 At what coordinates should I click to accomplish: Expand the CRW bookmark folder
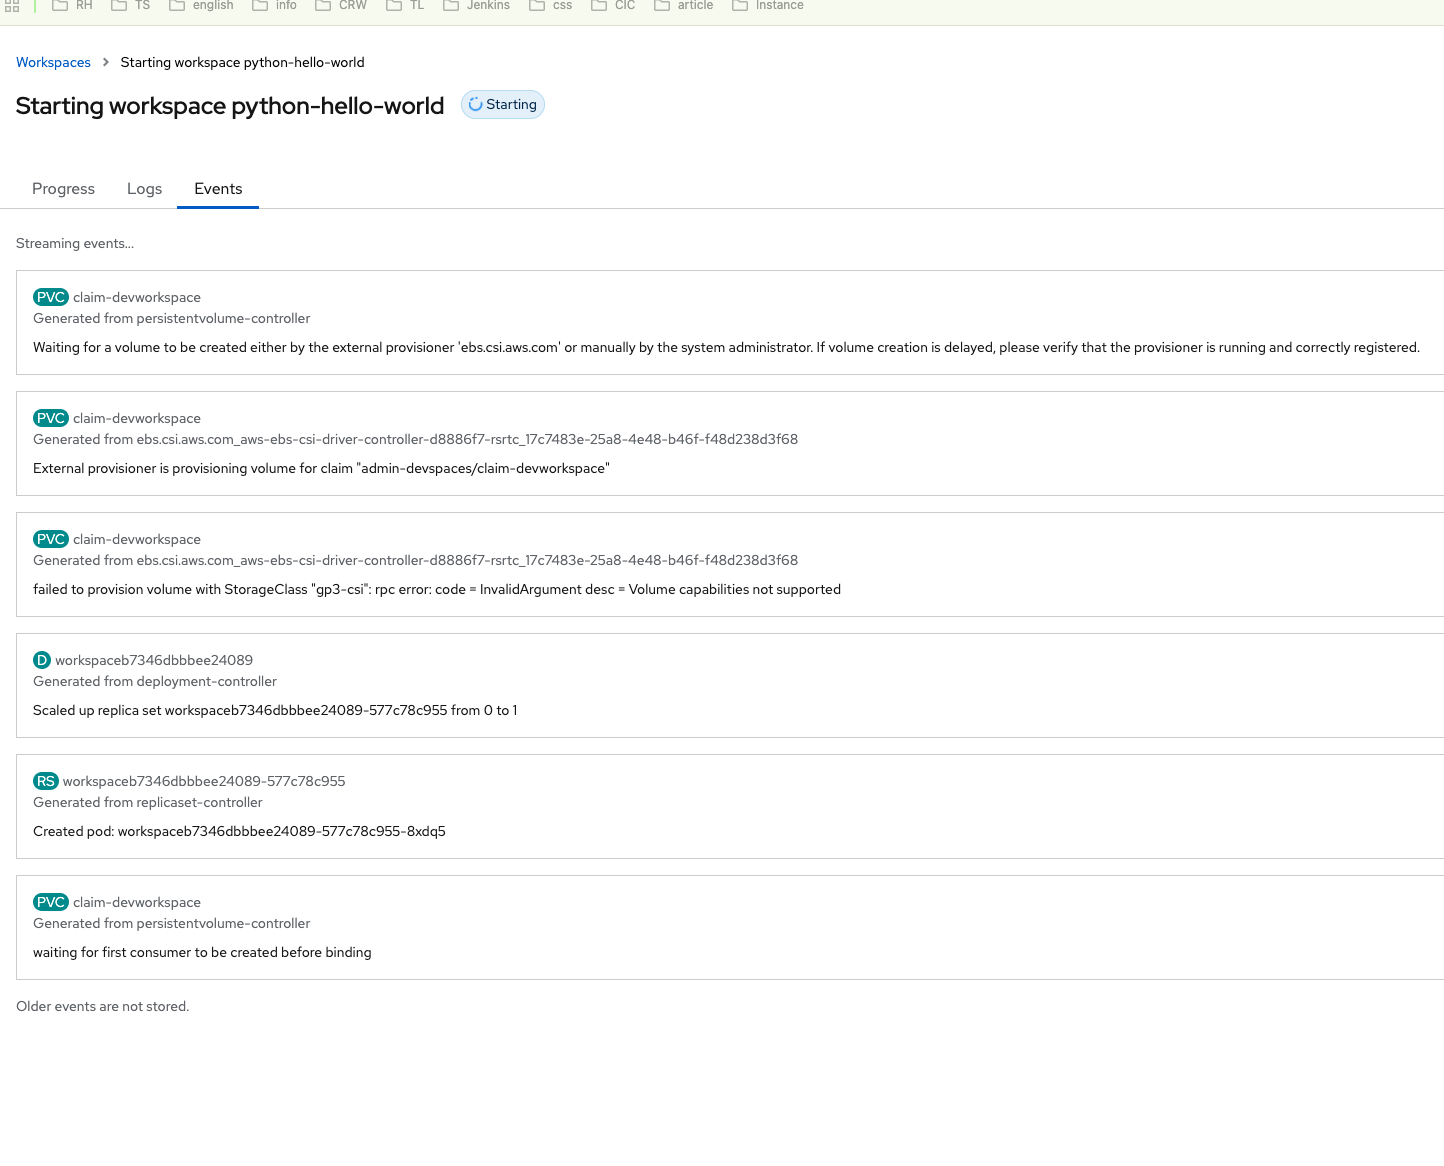(x=341, y=6)
